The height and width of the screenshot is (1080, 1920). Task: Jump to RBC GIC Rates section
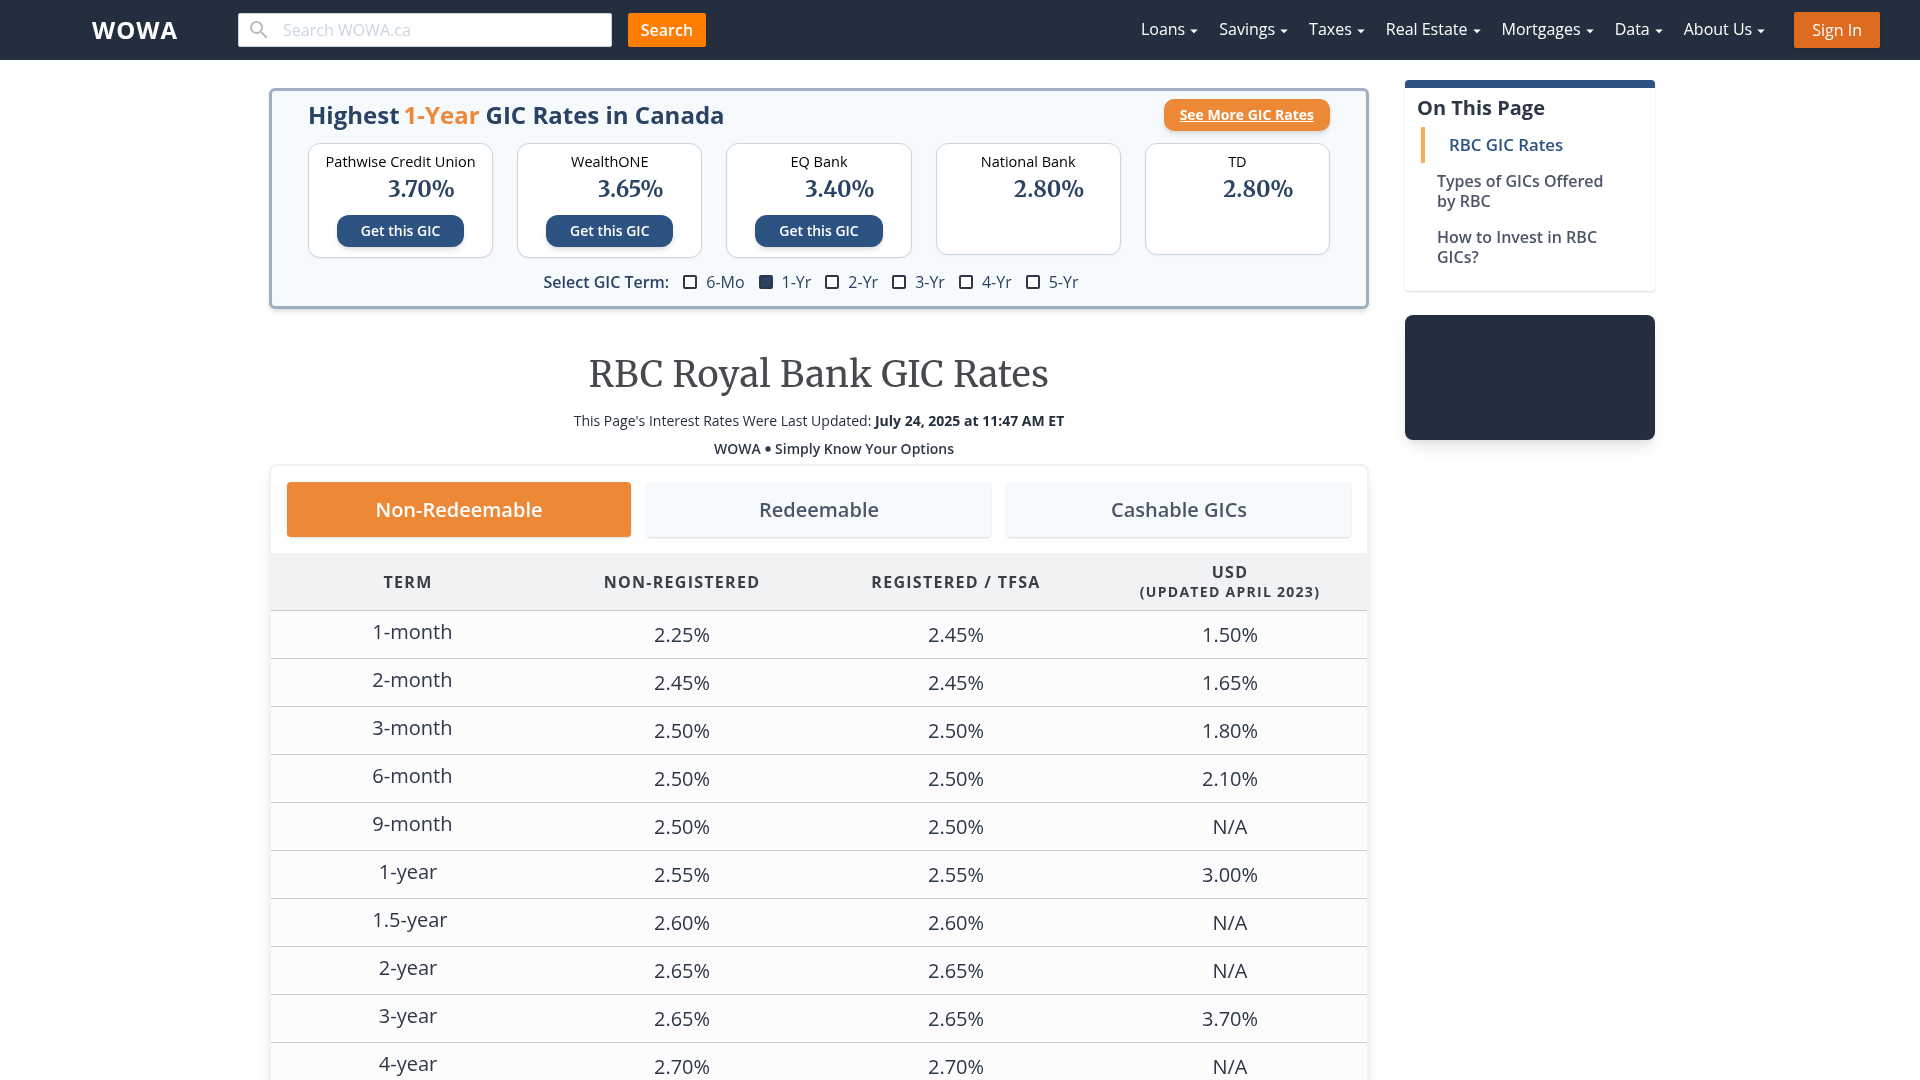[1505, 145]
